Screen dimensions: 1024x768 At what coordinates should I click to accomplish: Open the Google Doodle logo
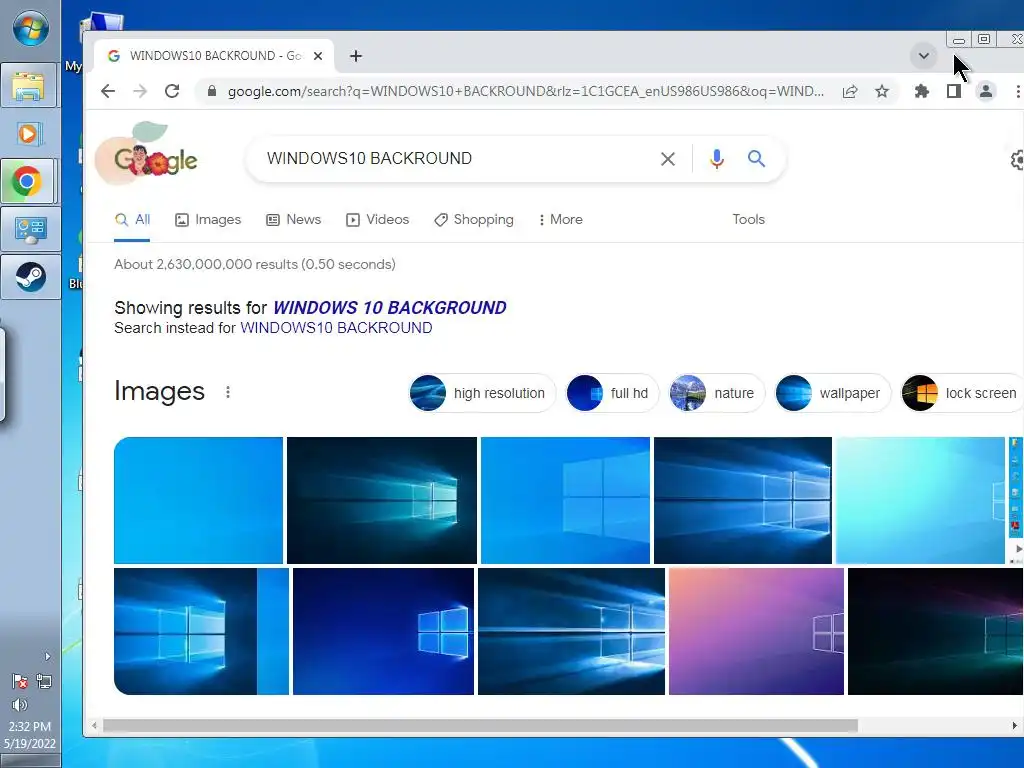[147, 154]
